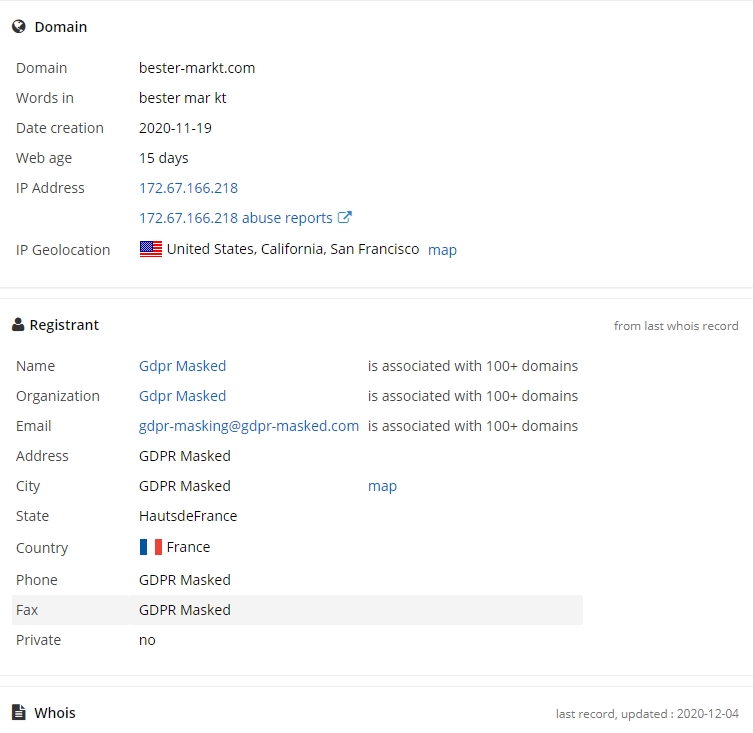Click the Registrant section heading

[x=64, y=325]
